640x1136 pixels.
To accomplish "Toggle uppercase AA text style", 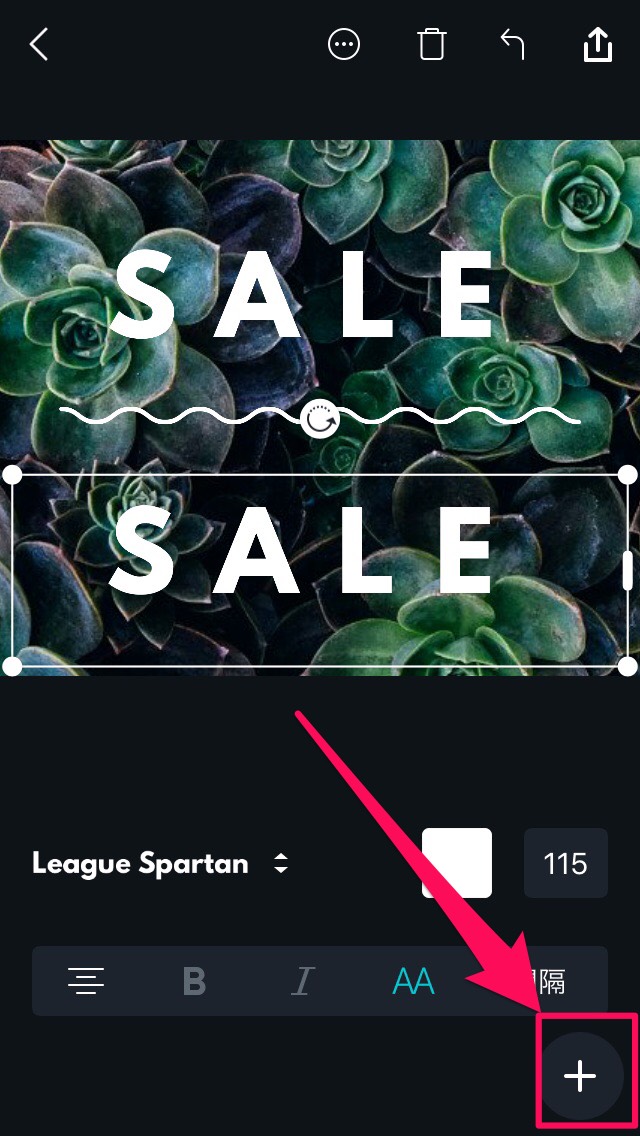I will click(412, 982).
